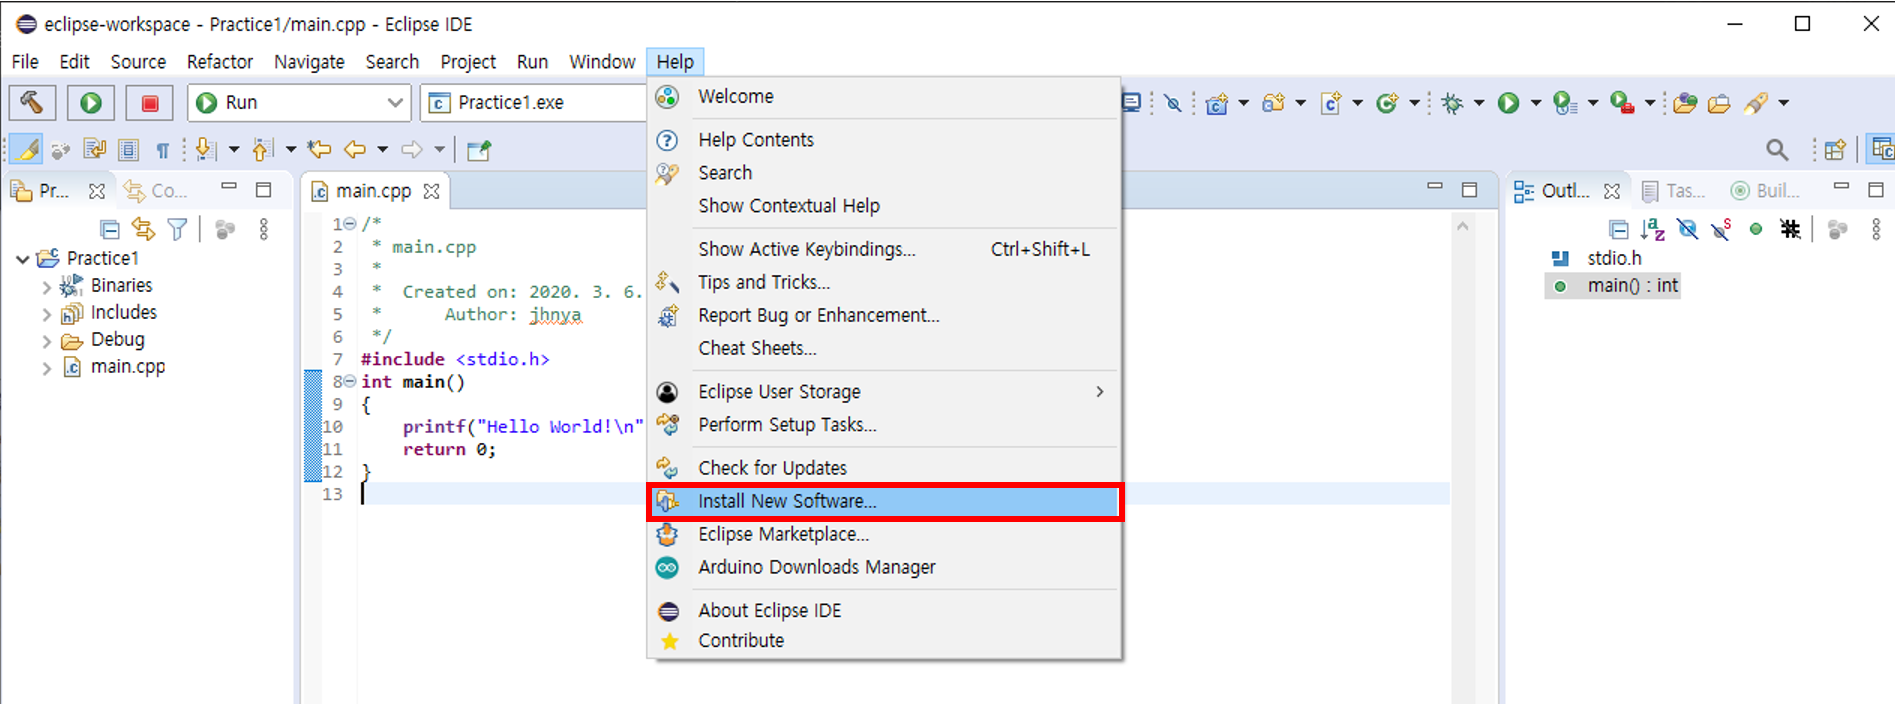
Task: Open the Help menu in menu bar
Action: 675,62
